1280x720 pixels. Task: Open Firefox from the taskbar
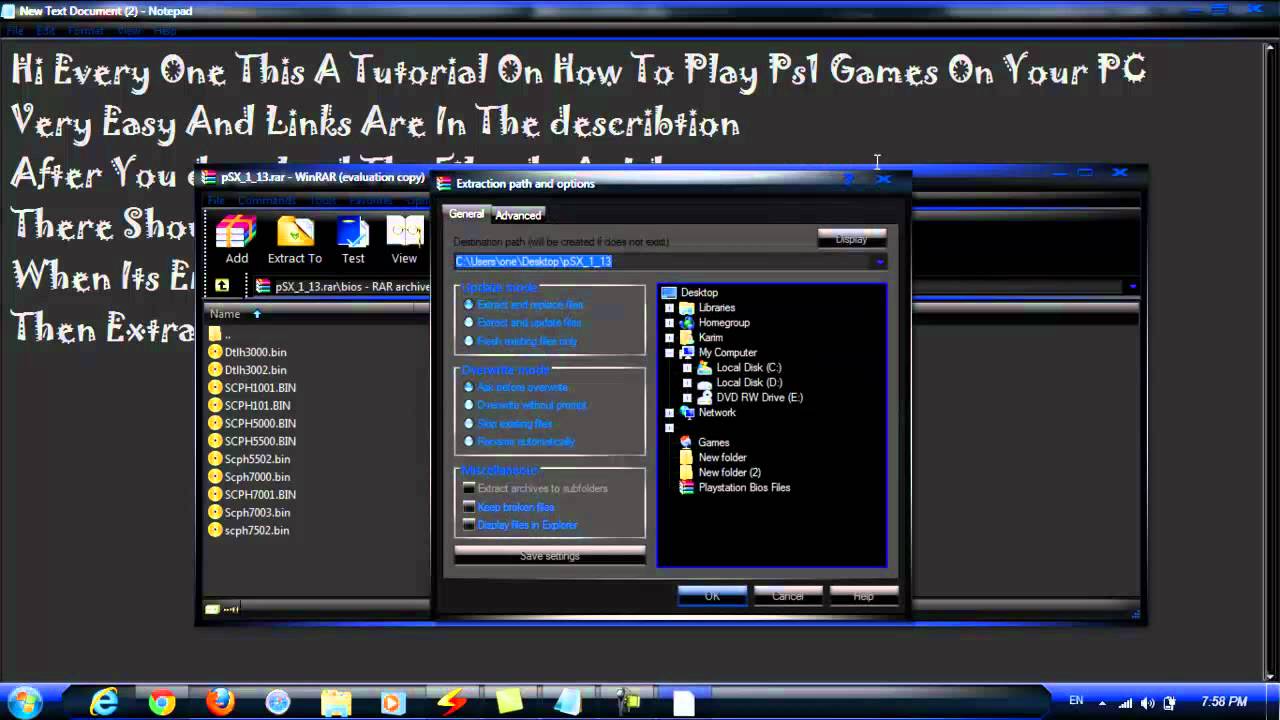click(220, 703)
